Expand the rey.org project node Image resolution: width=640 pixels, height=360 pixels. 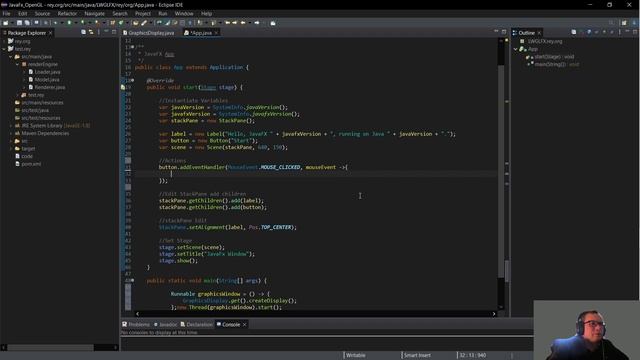pyautogui.click(x=4, y=41)
